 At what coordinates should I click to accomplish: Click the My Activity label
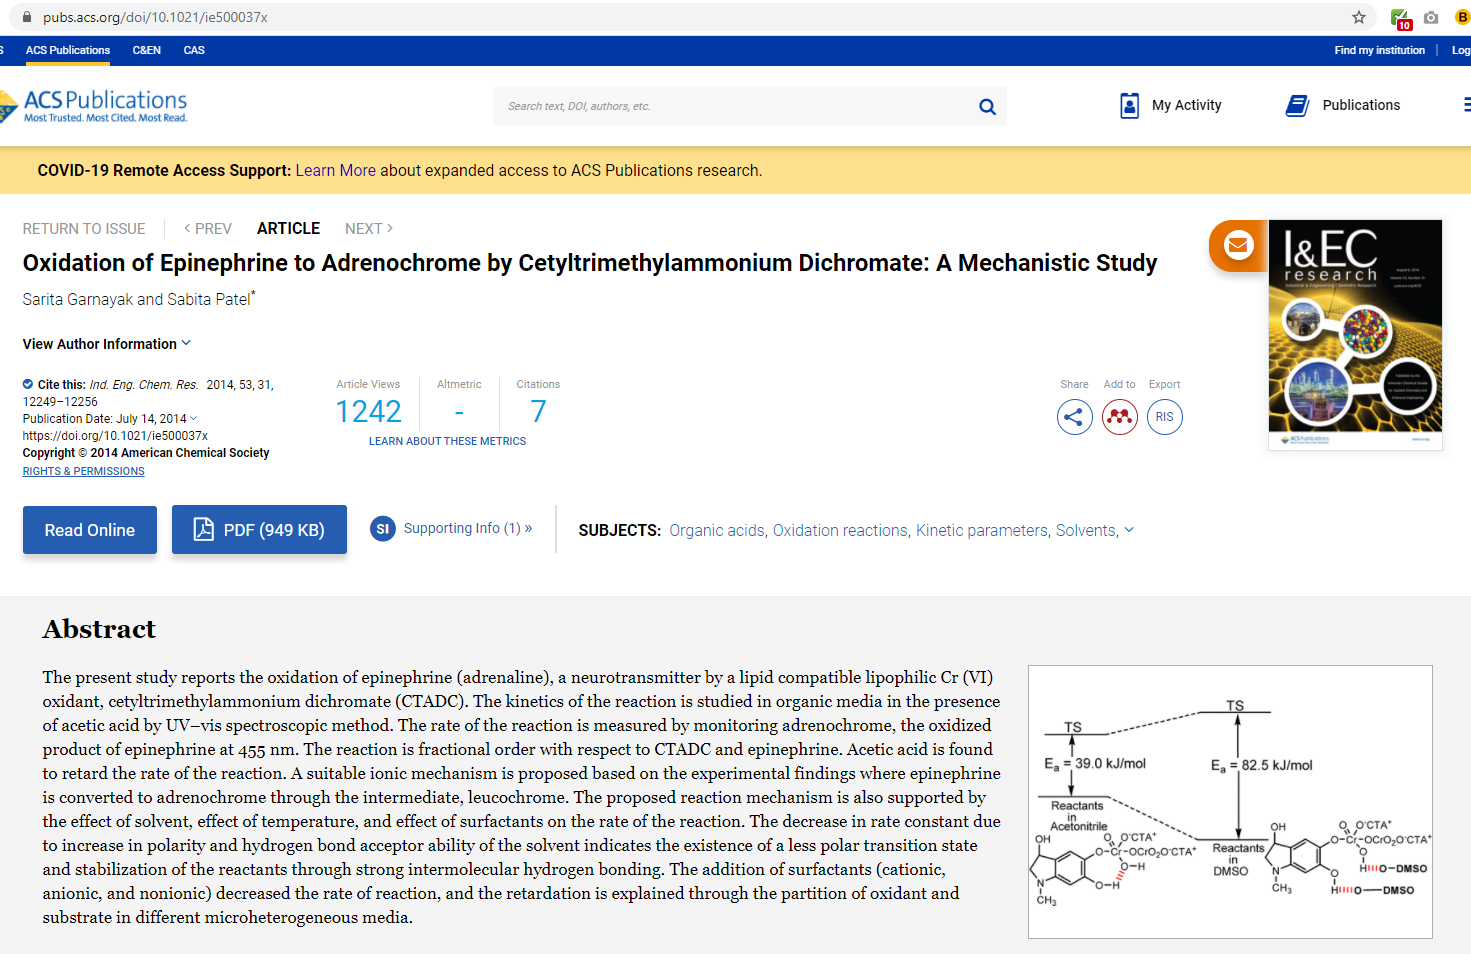pos(1186,105)
